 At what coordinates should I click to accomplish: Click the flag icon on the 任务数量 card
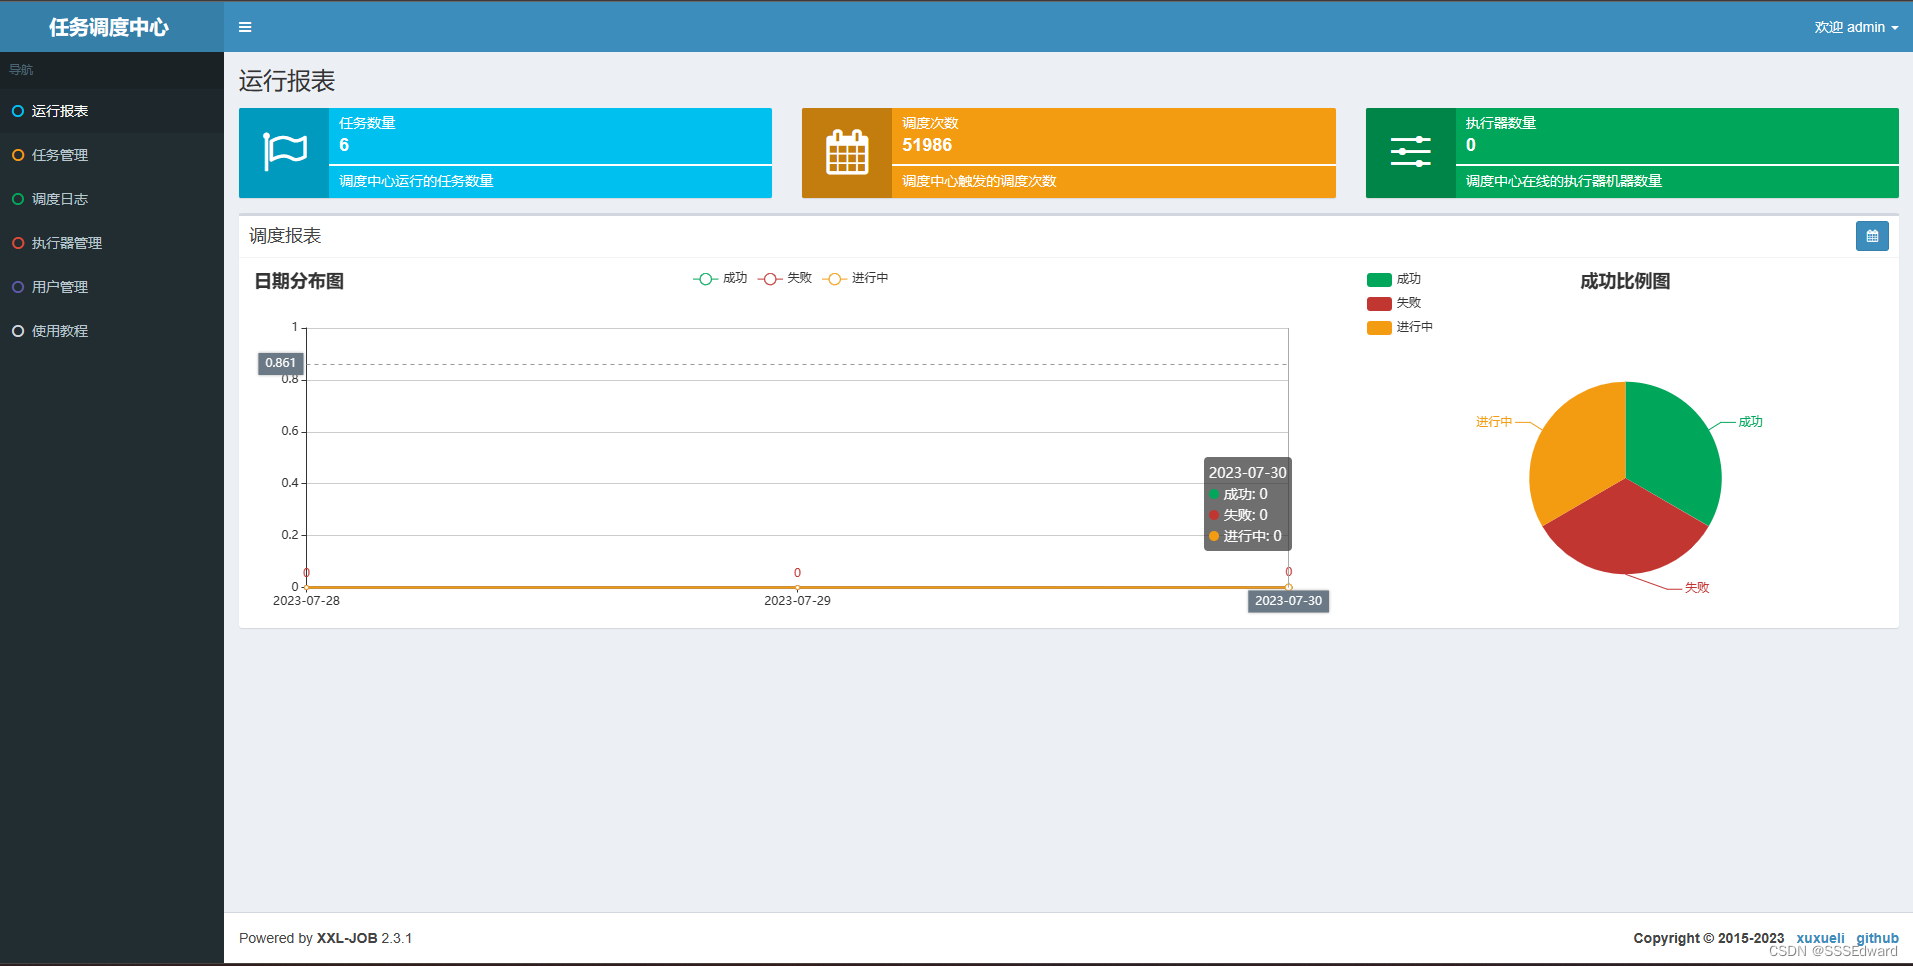[284, 152]
